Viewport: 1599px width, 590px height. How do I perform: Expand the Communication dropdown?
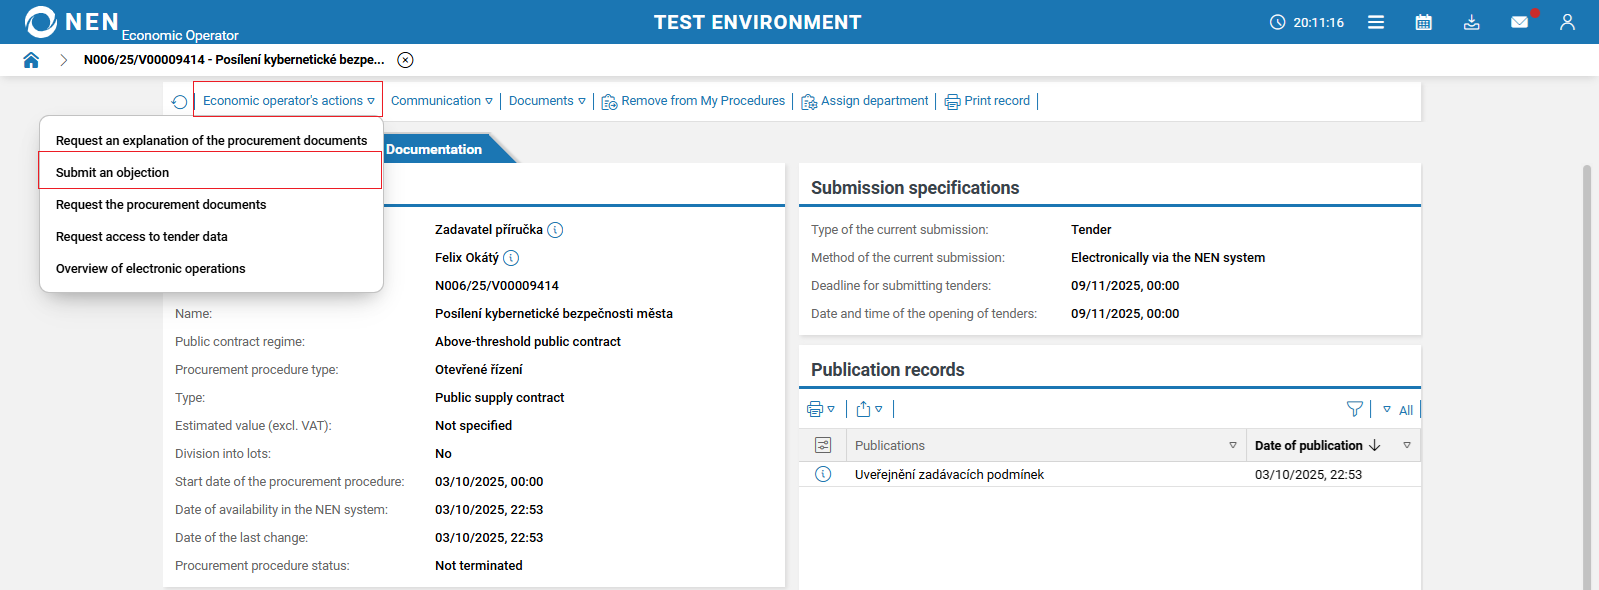(x=441, y=101)
